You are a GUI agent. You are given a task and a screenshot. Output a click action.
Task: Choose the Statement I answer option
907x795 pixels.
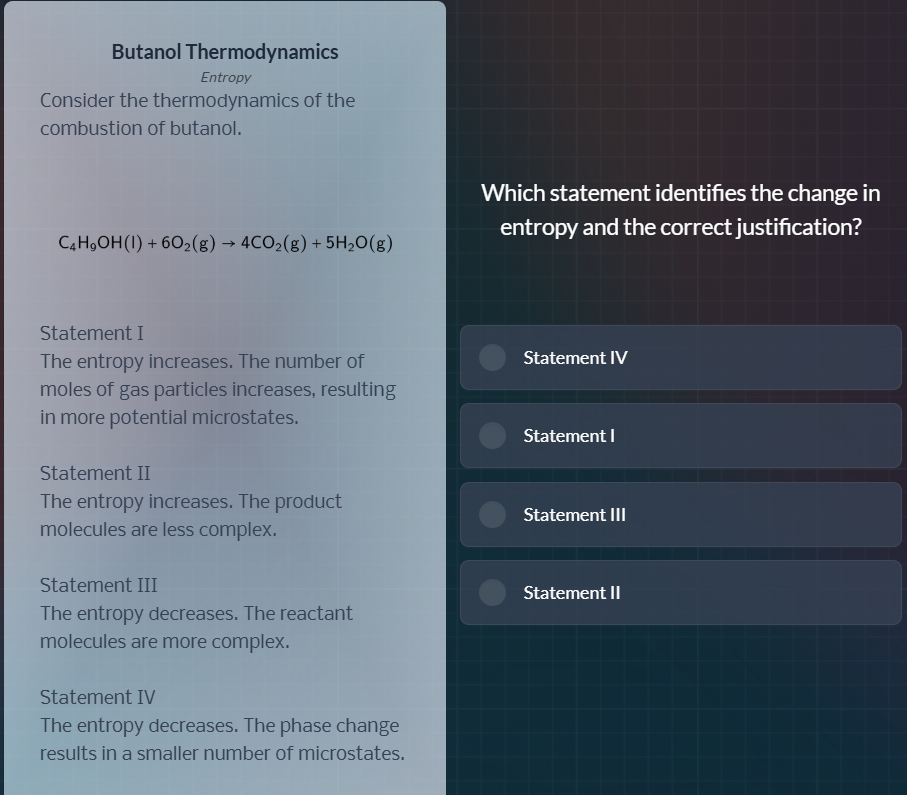point(680,435)
